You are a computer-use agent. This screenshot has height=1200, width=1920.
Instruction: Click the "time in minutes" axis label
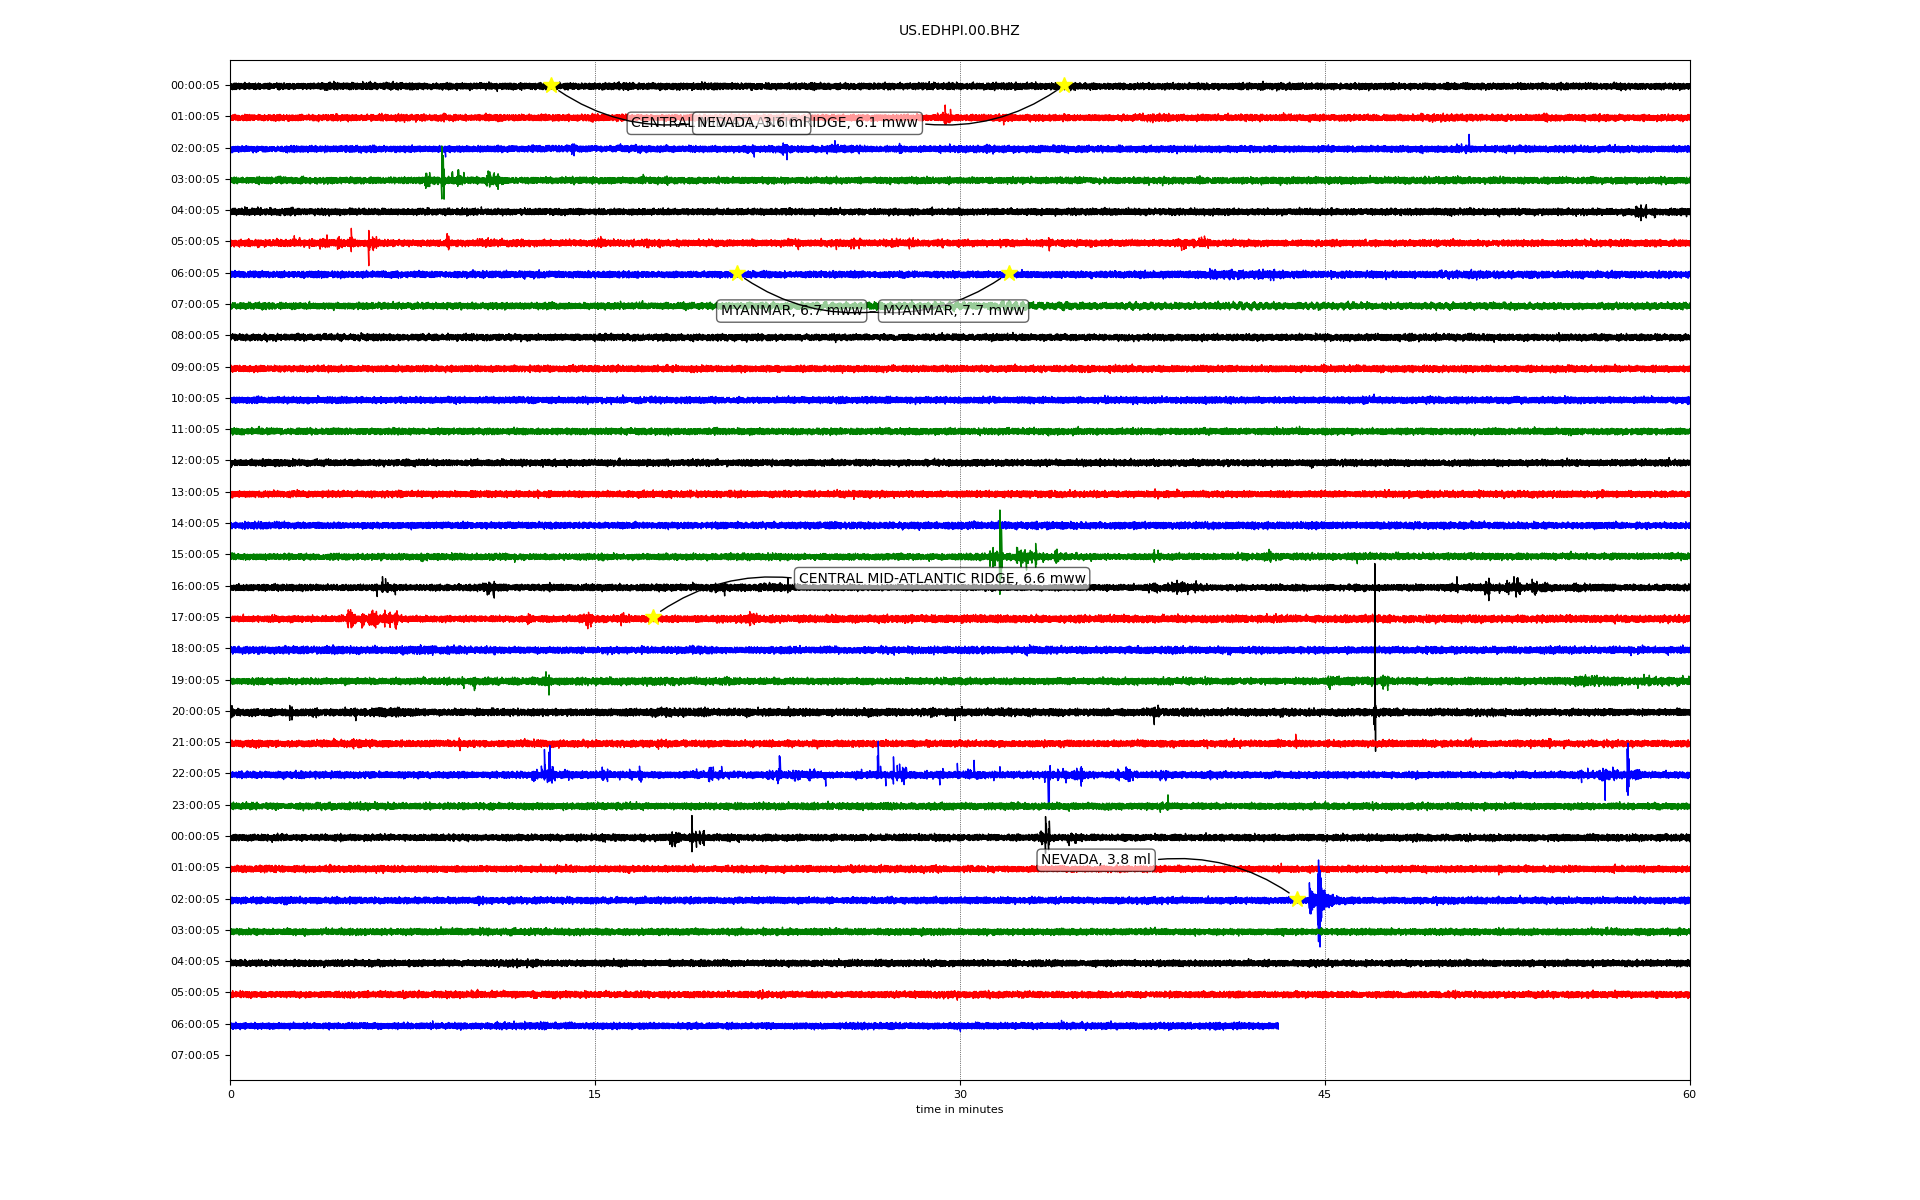tap(958, 1110)
